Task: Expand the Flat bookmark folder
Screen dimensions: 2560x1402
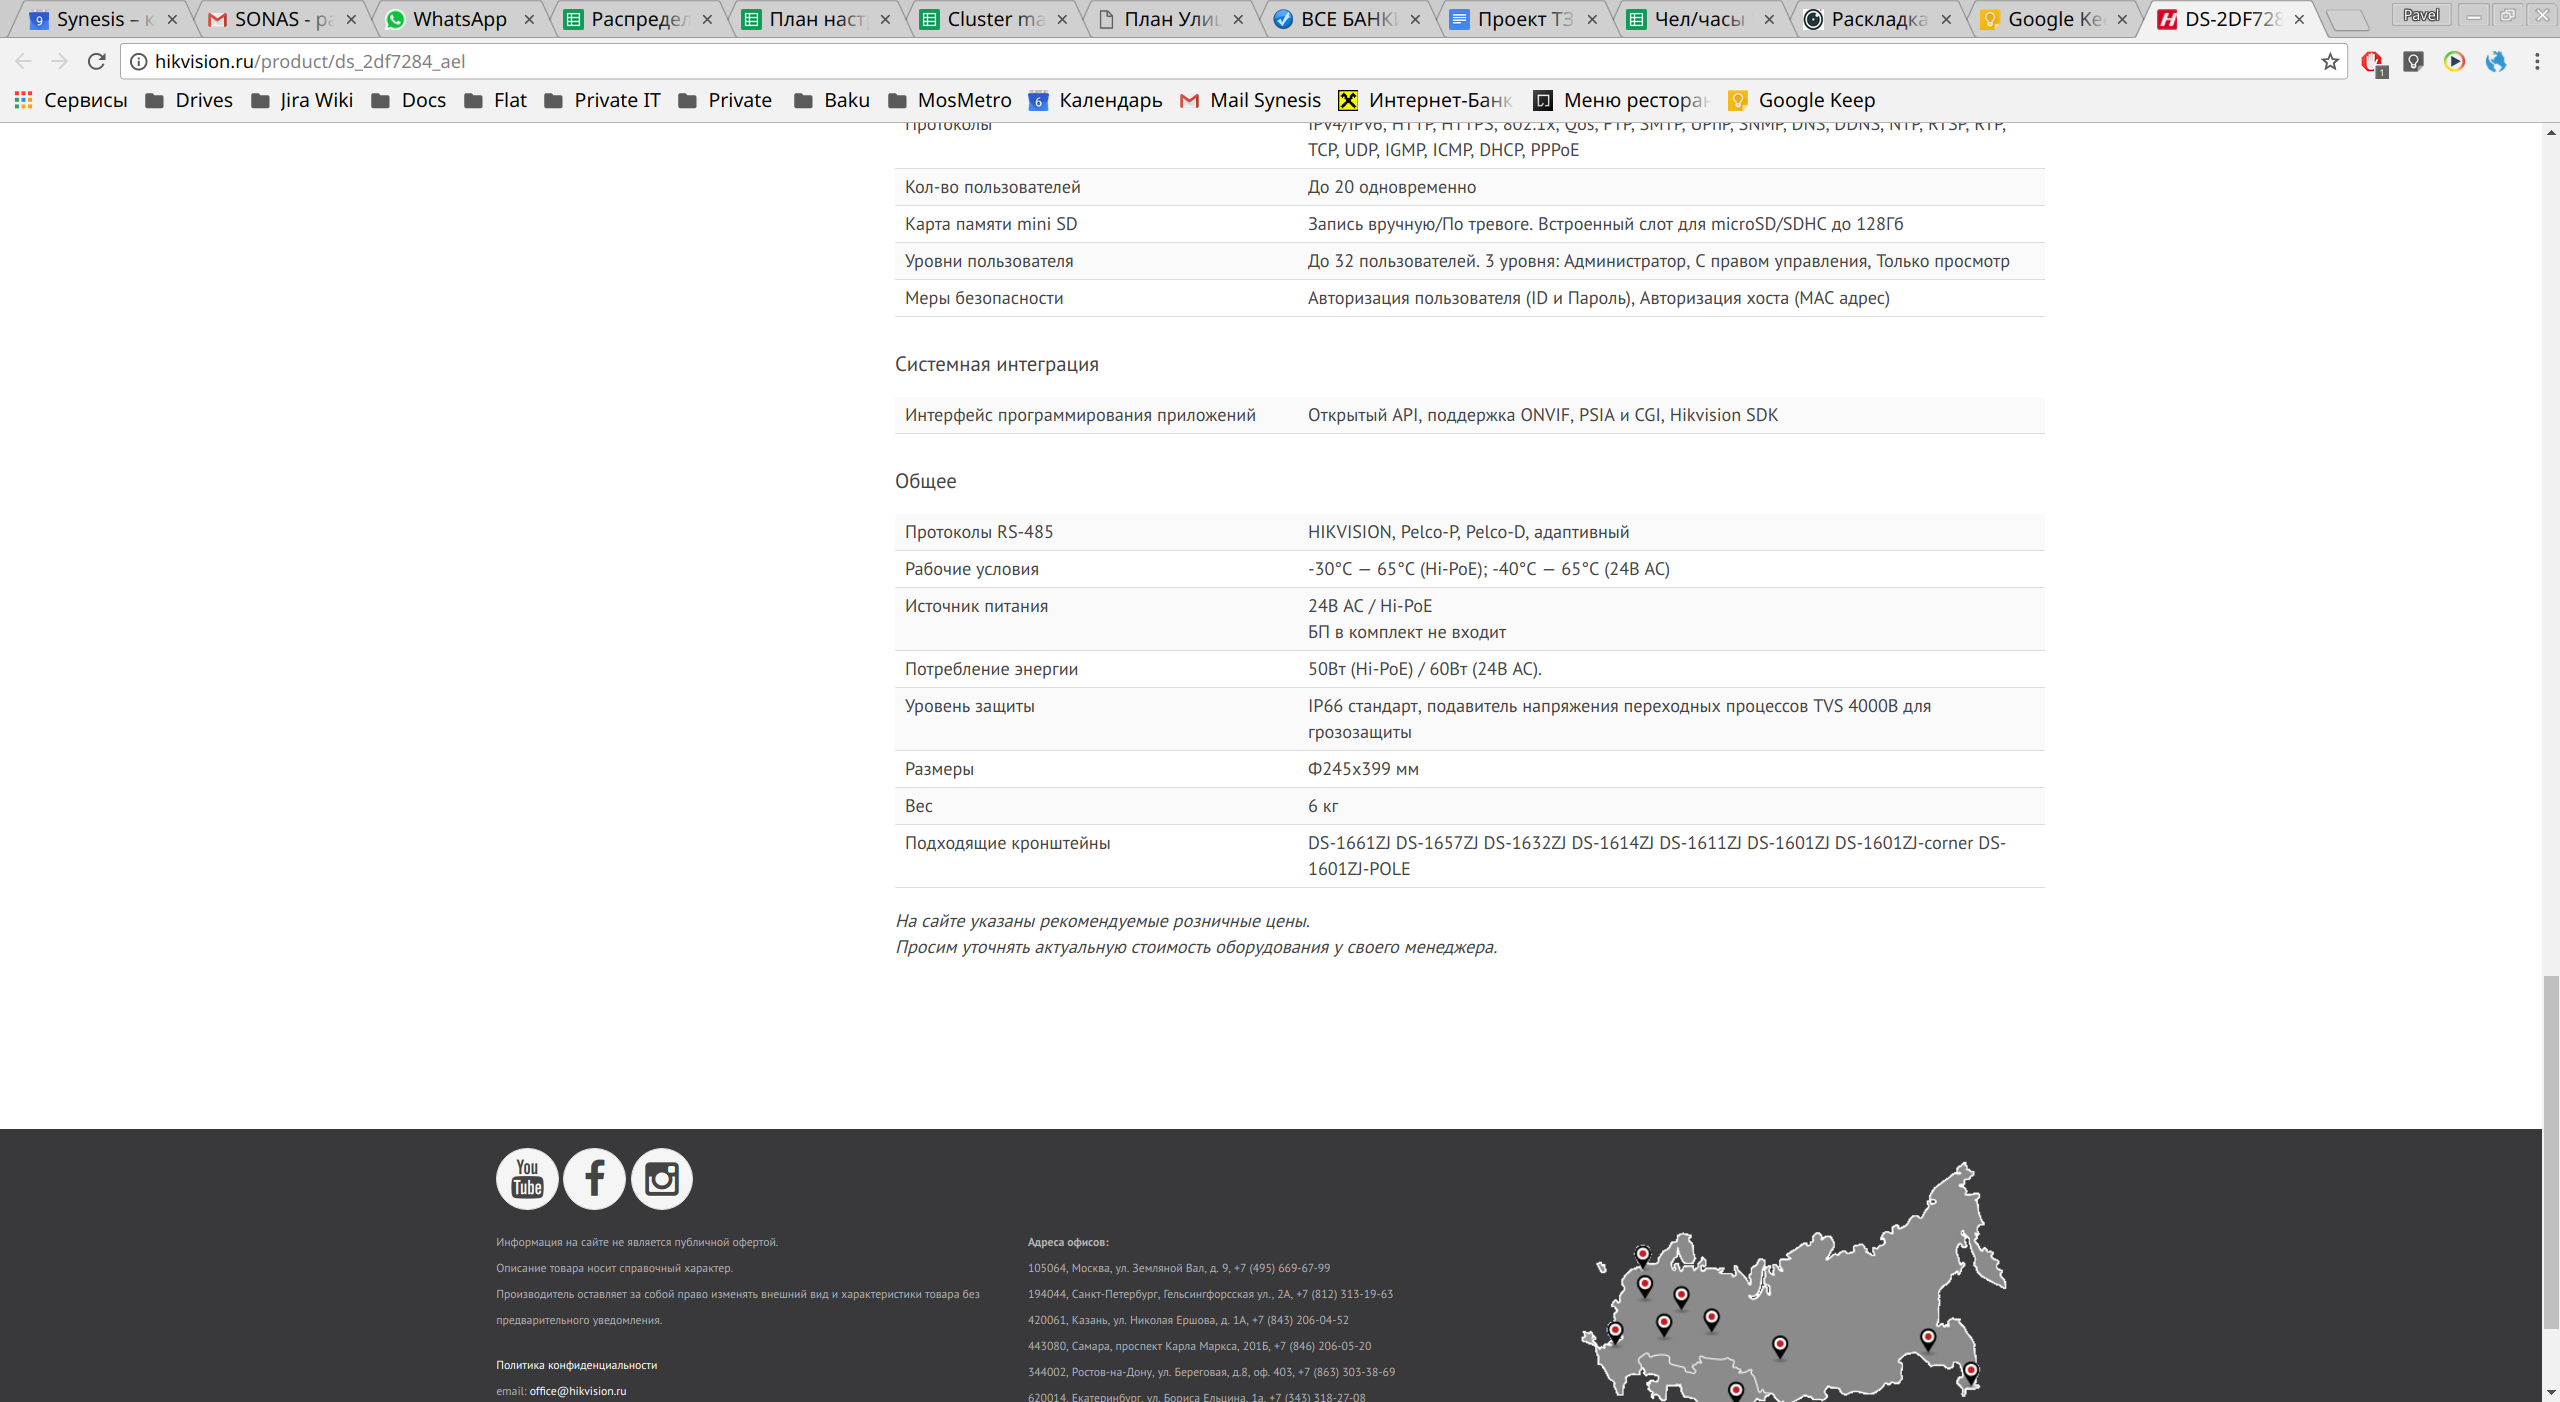Action: [495, 100]
